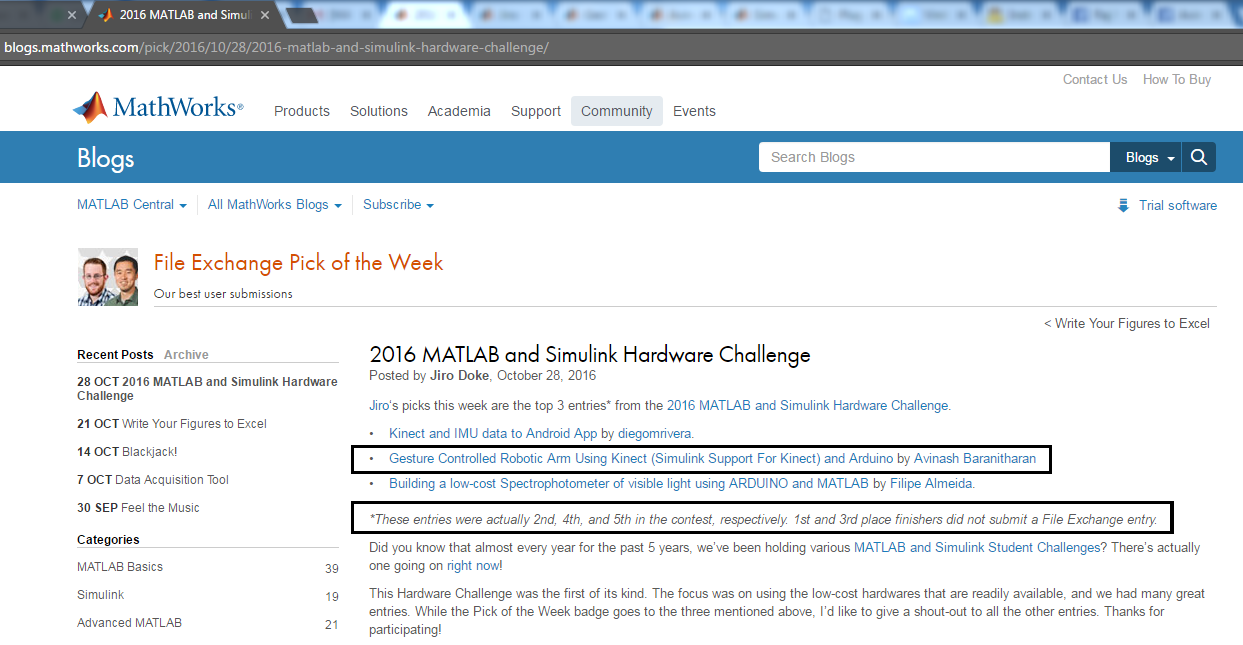The height and width of the screenshot is (645, 1243).
Task: Click the Avinash Baranitharan author link
Action: [x=975, y=459]
